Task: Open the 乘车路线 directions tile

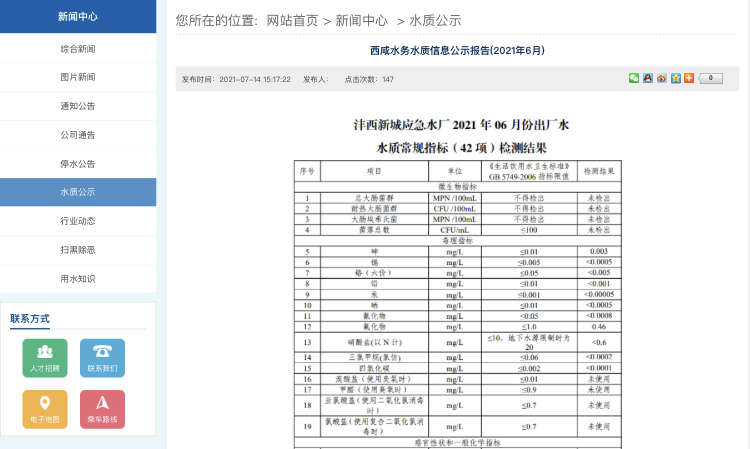Action: coord(102,409)
